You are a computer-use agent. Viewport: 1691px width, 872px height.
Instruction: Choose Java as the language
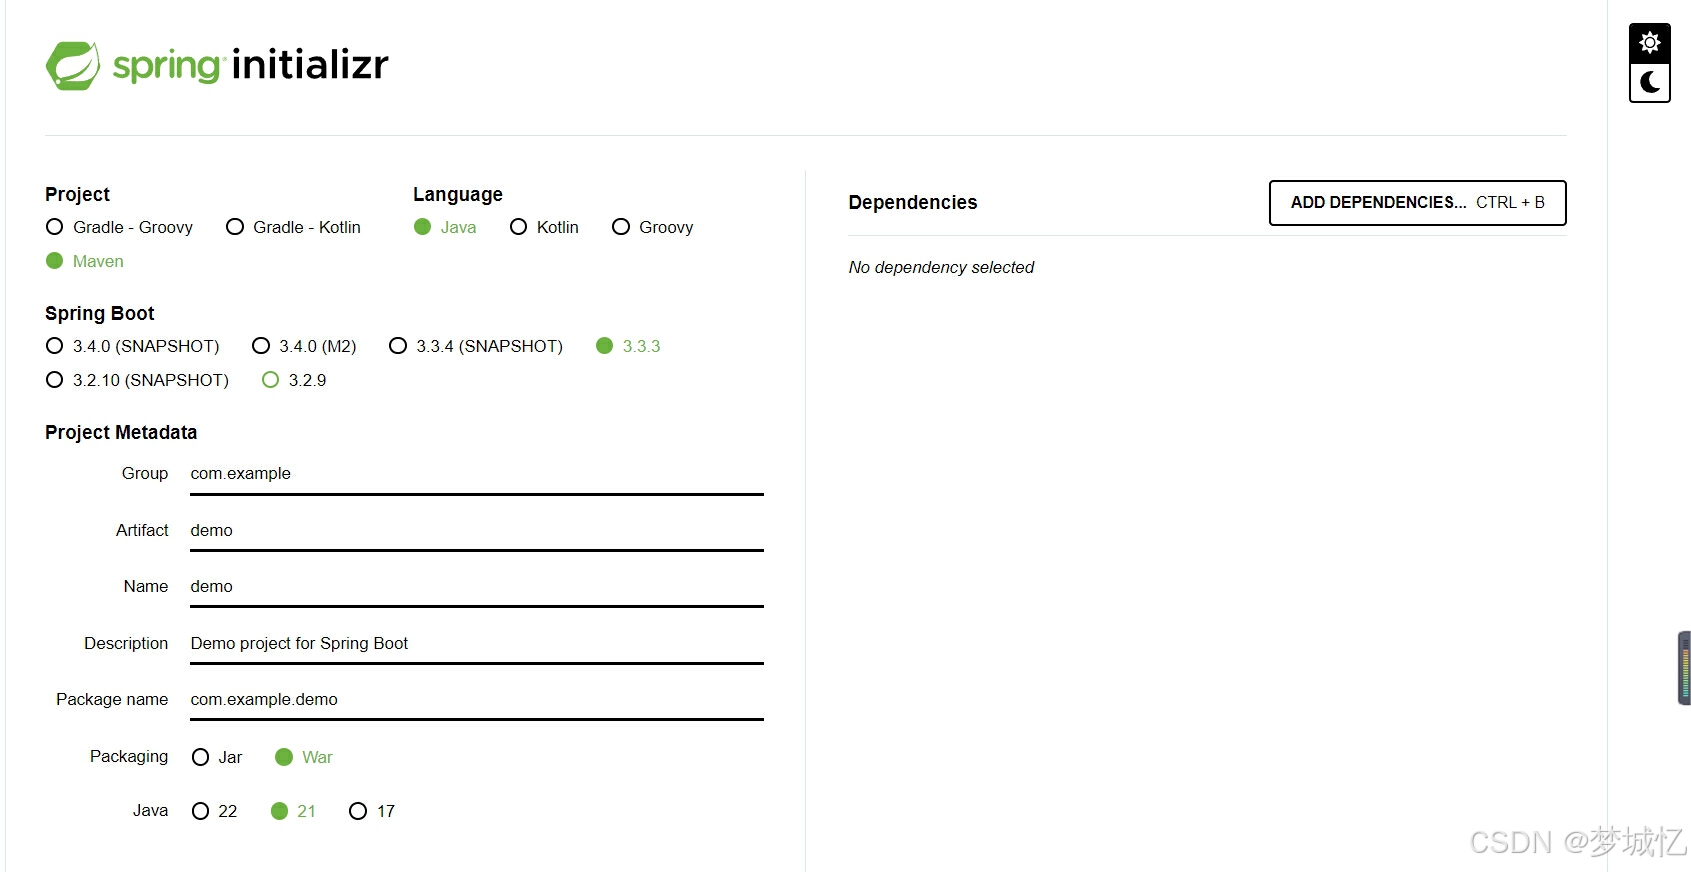pyautogui.click(x=445, y=227)
